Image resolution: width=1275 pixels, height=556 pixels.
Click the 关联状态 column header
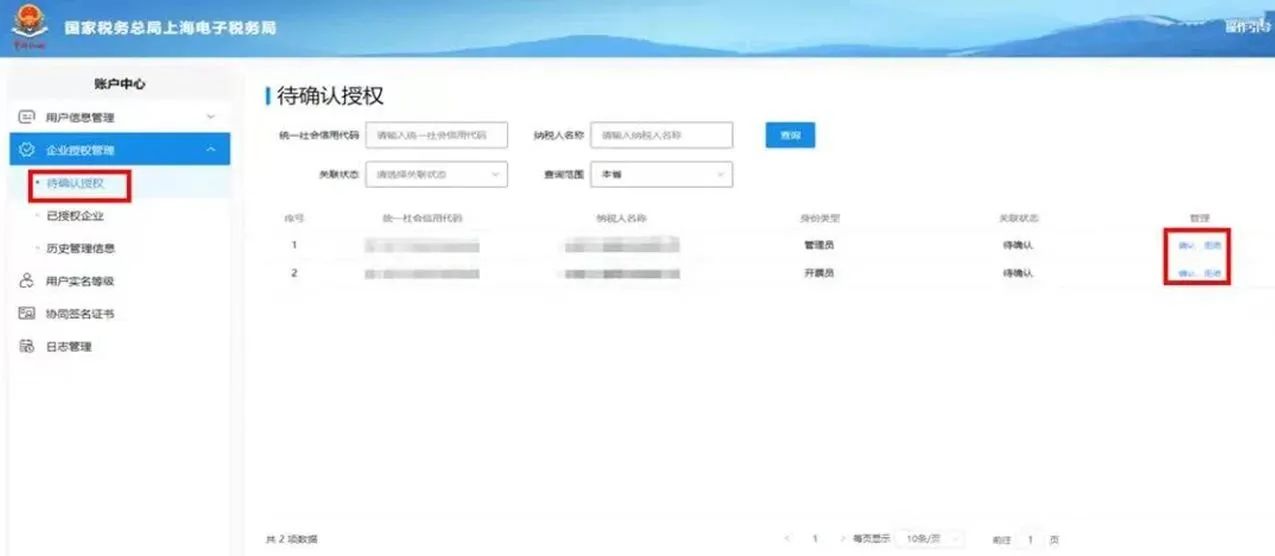click(1017, 218)
